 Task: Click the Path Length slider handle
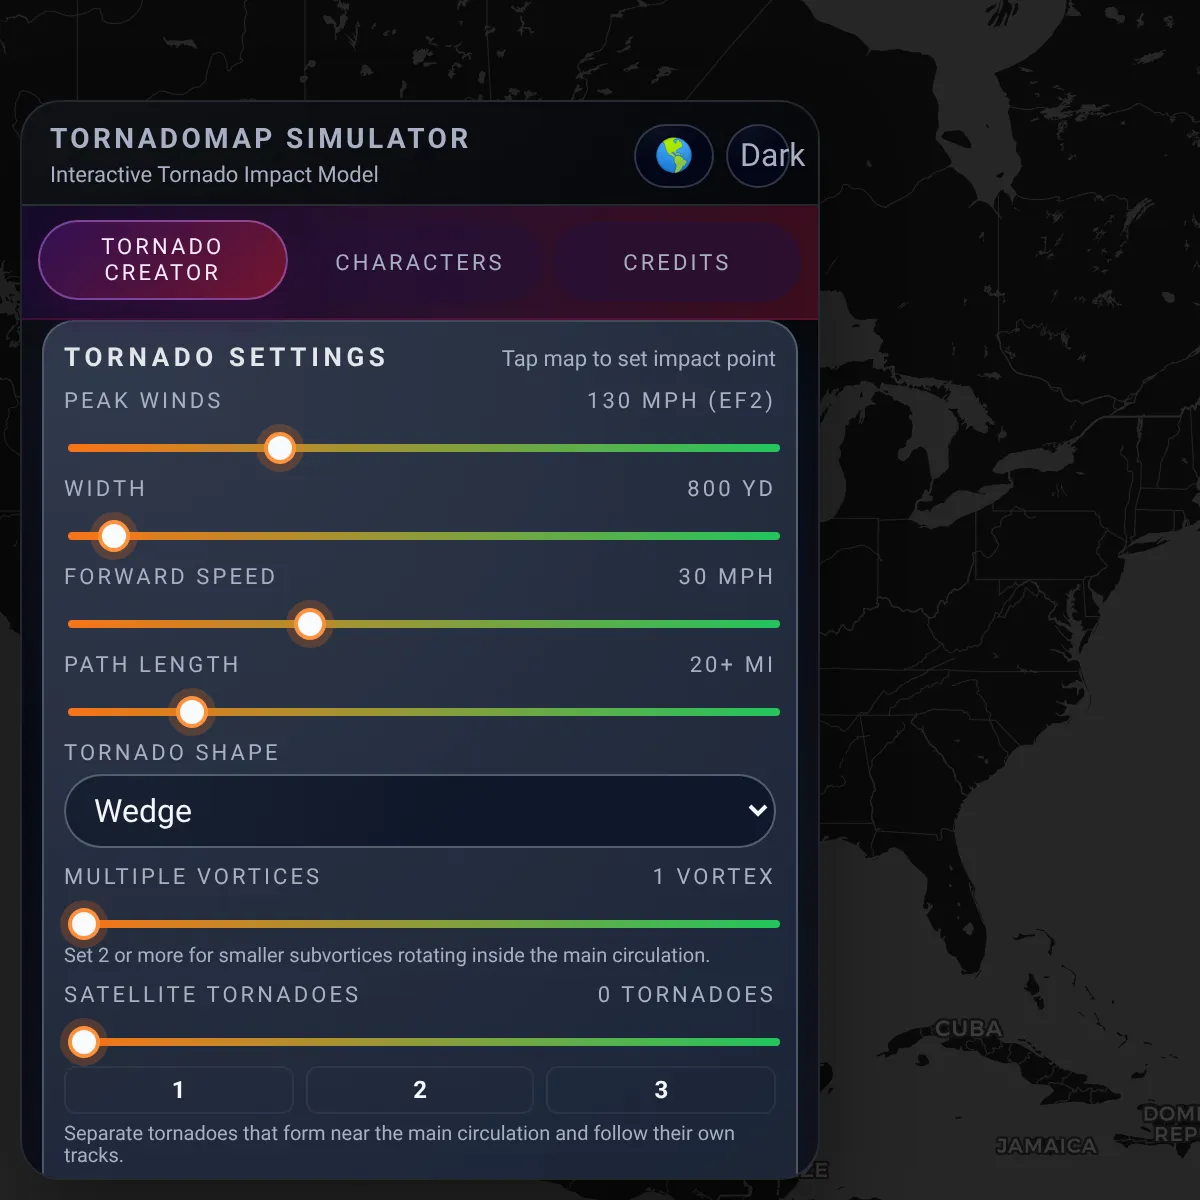(191, 712)
